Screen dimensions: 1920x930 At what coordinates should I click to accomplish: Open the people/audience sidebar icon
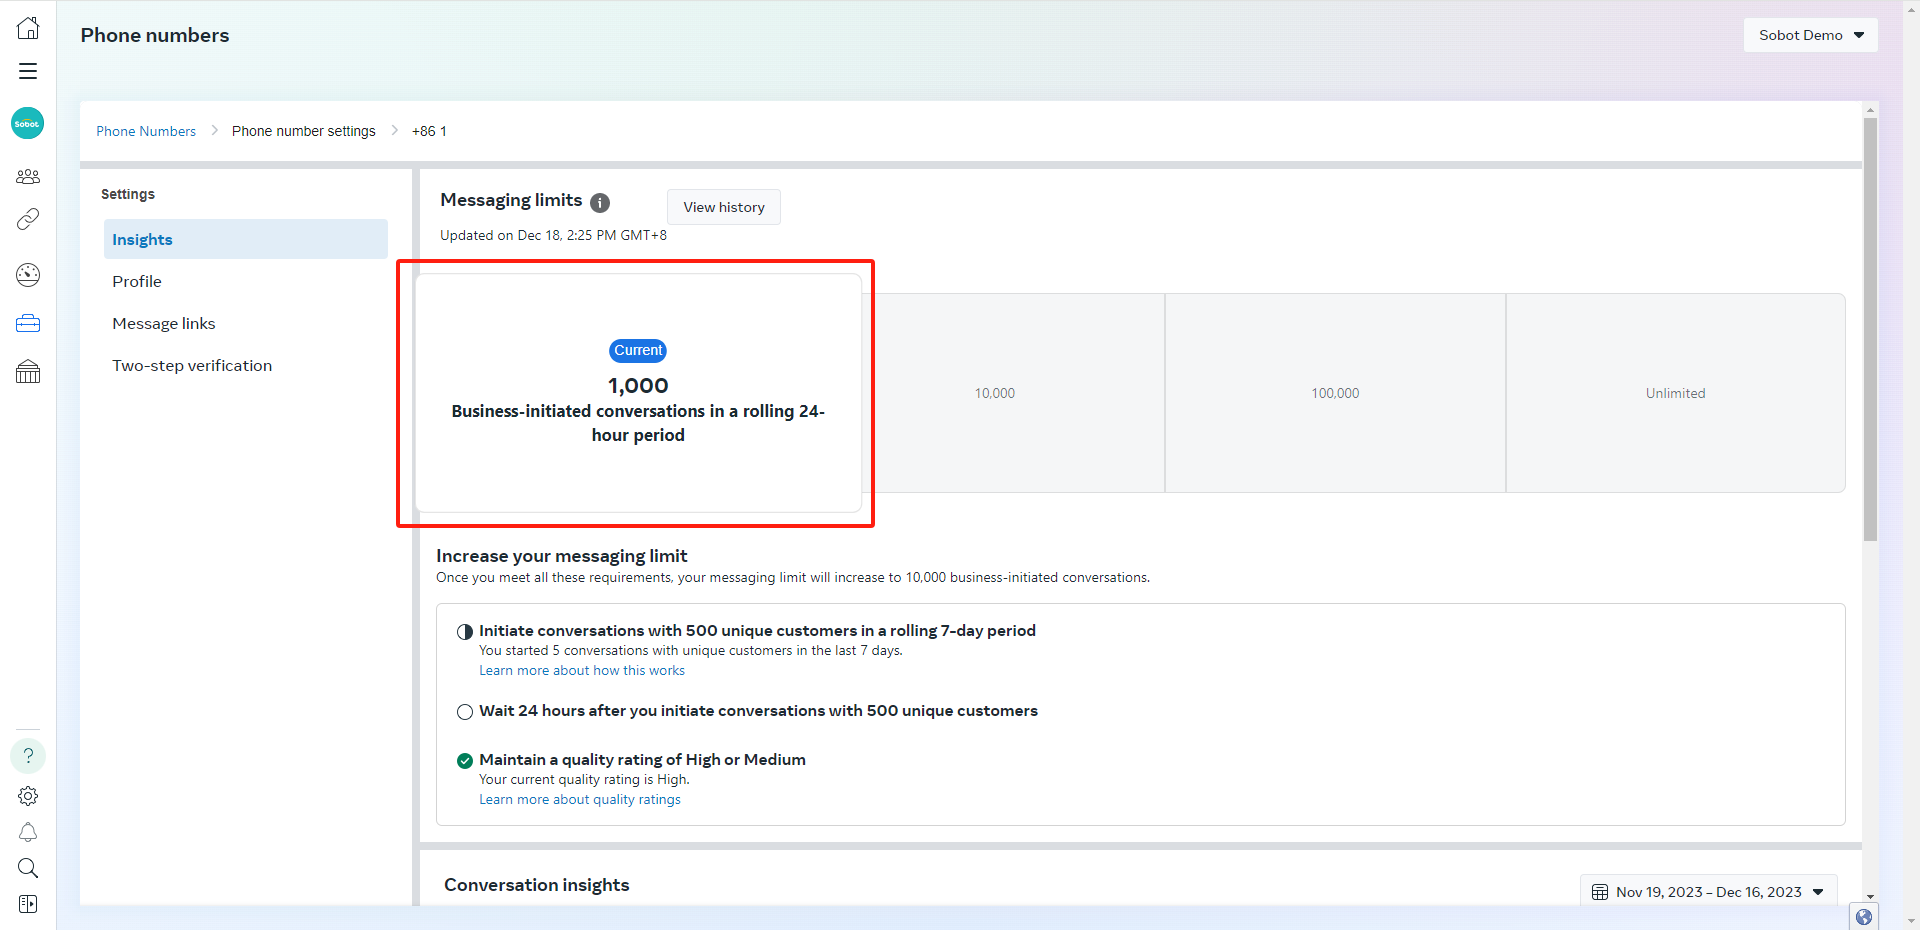[x=28, y=177]
